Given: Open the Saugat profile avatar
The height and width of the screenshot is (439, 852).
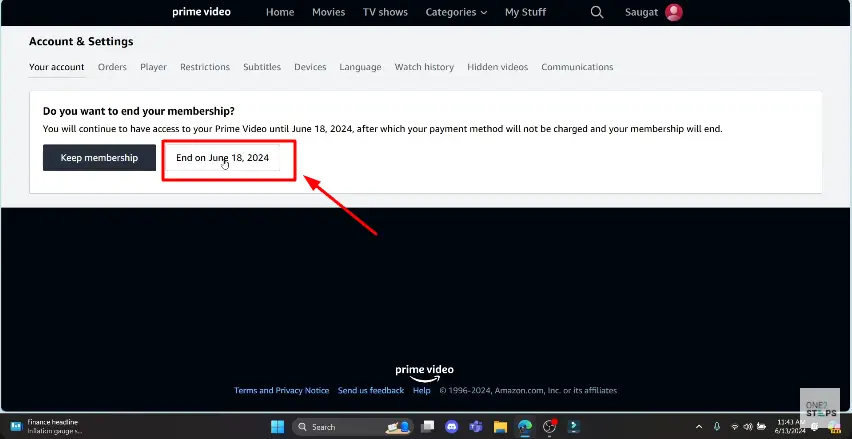Looking at the screenshot, I should click(674, 12).
